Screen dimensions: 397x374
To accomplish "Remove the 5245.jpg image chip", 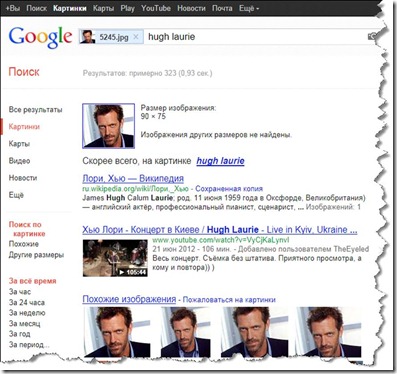I will coord(136,37).
